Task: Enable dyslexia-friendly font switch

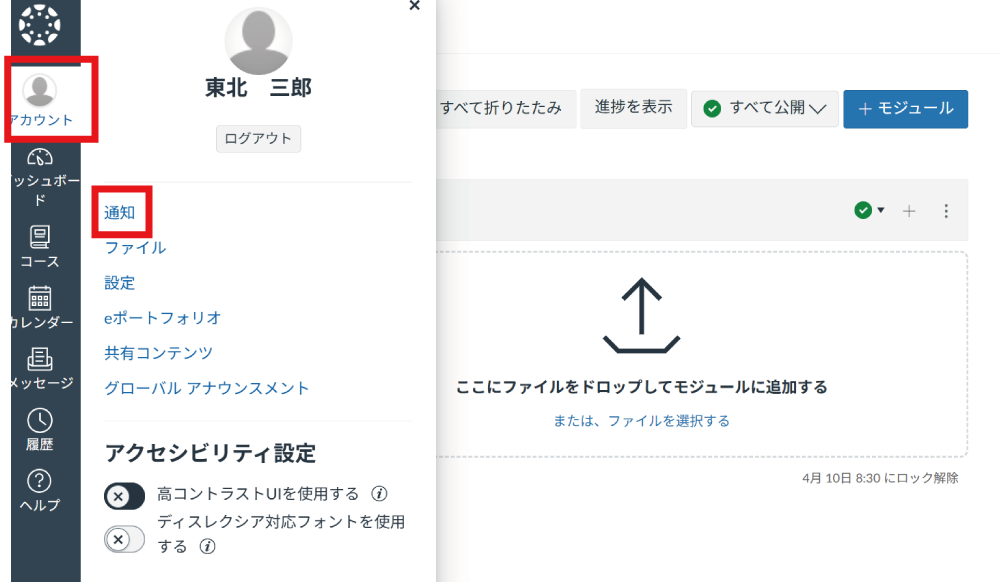Action: [x=125, y=539]
